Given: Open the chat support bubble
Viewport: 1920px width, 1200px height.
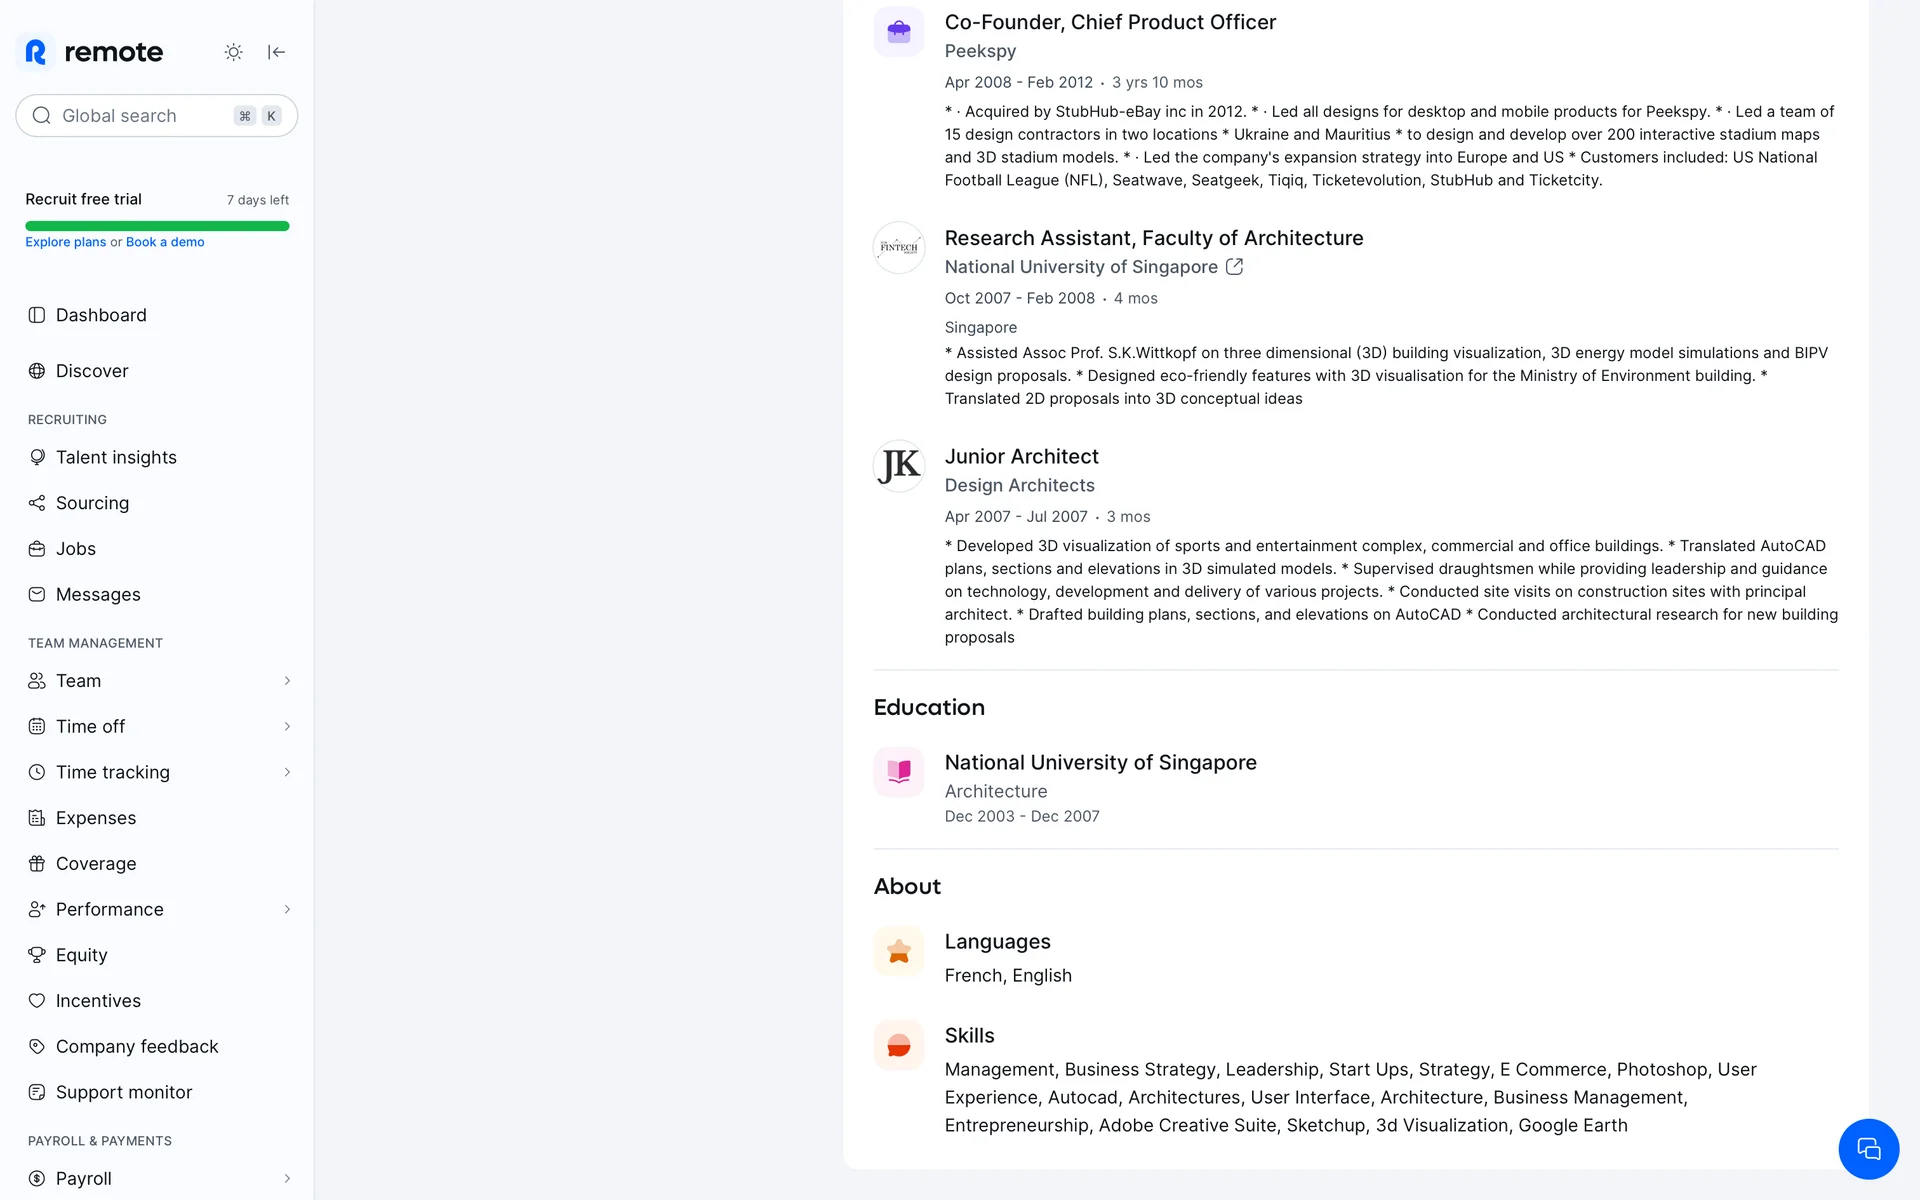Looking at the screenshot, I should click(1868, 1149).
